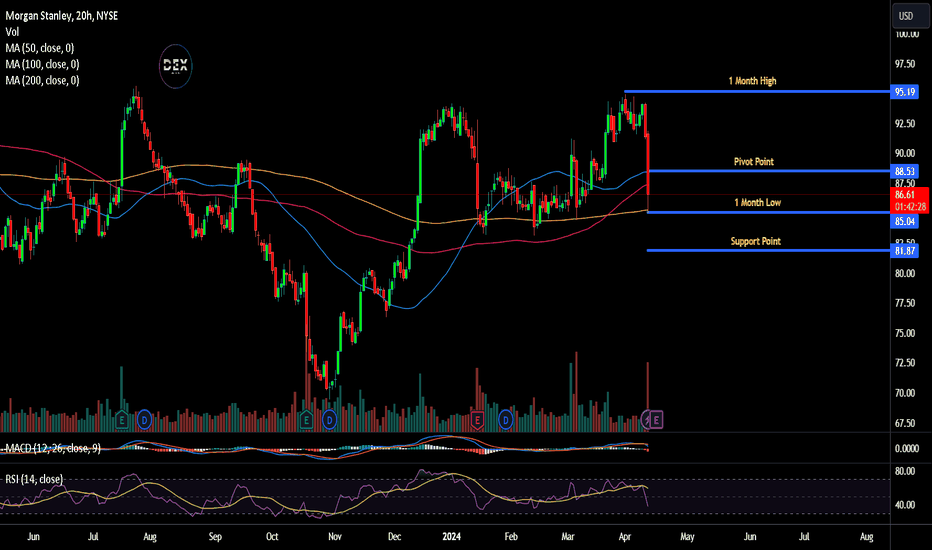932x550 pixels.
Task: Click the 77.50 price scale value
Action: [905, 303]
